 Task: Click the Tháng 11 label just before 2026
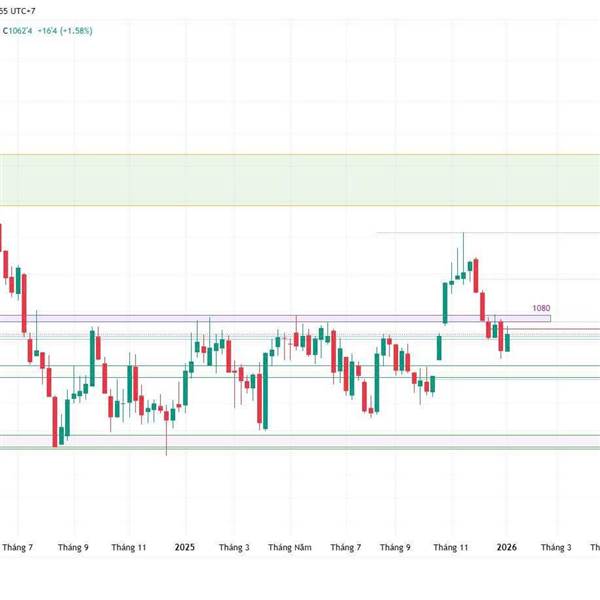click(451, 547)
